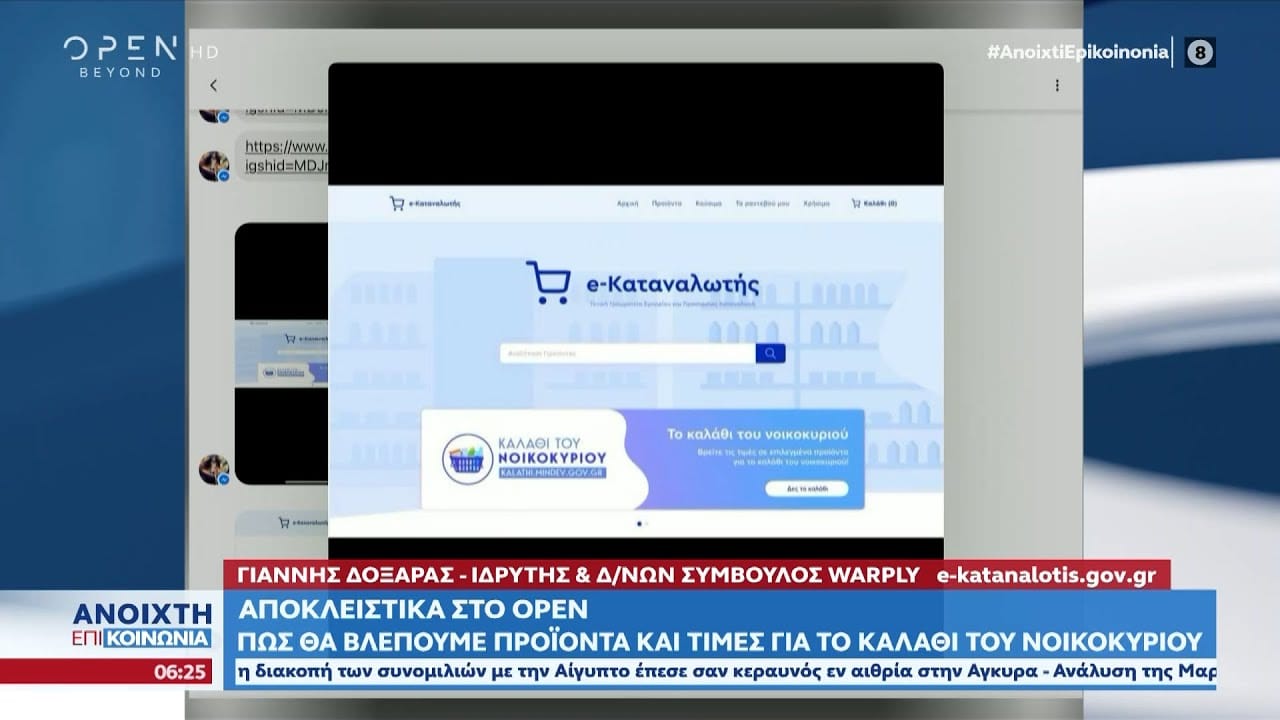This screenshot has height=720, width=1280.
Task: Click the large shopping cart hero logo
Action: coord(547,283)
